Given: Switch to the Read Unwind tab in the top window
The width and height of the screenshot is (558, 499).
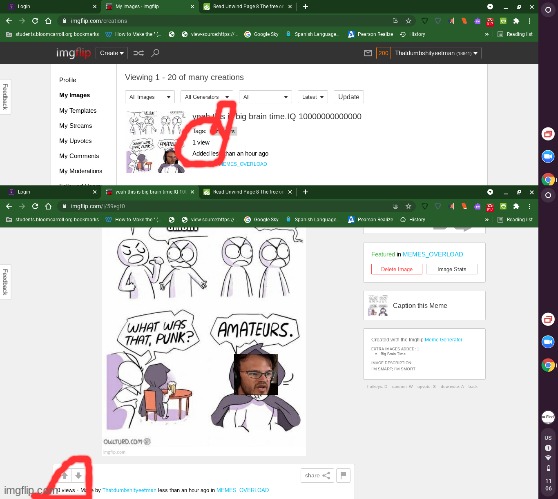Looking at the screenshot, I should 248,6.
